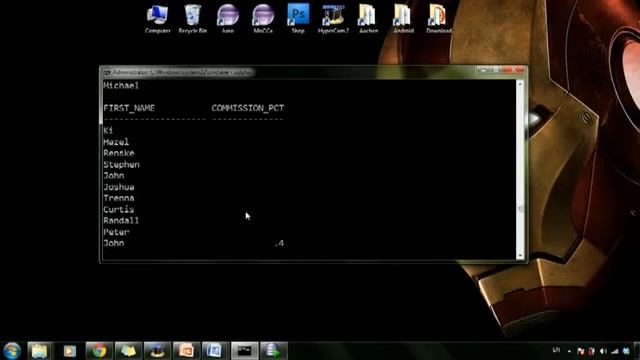Click the name Peter in the list
The width and height of the screenshot is (640, 360).
[x=116, y=232]
